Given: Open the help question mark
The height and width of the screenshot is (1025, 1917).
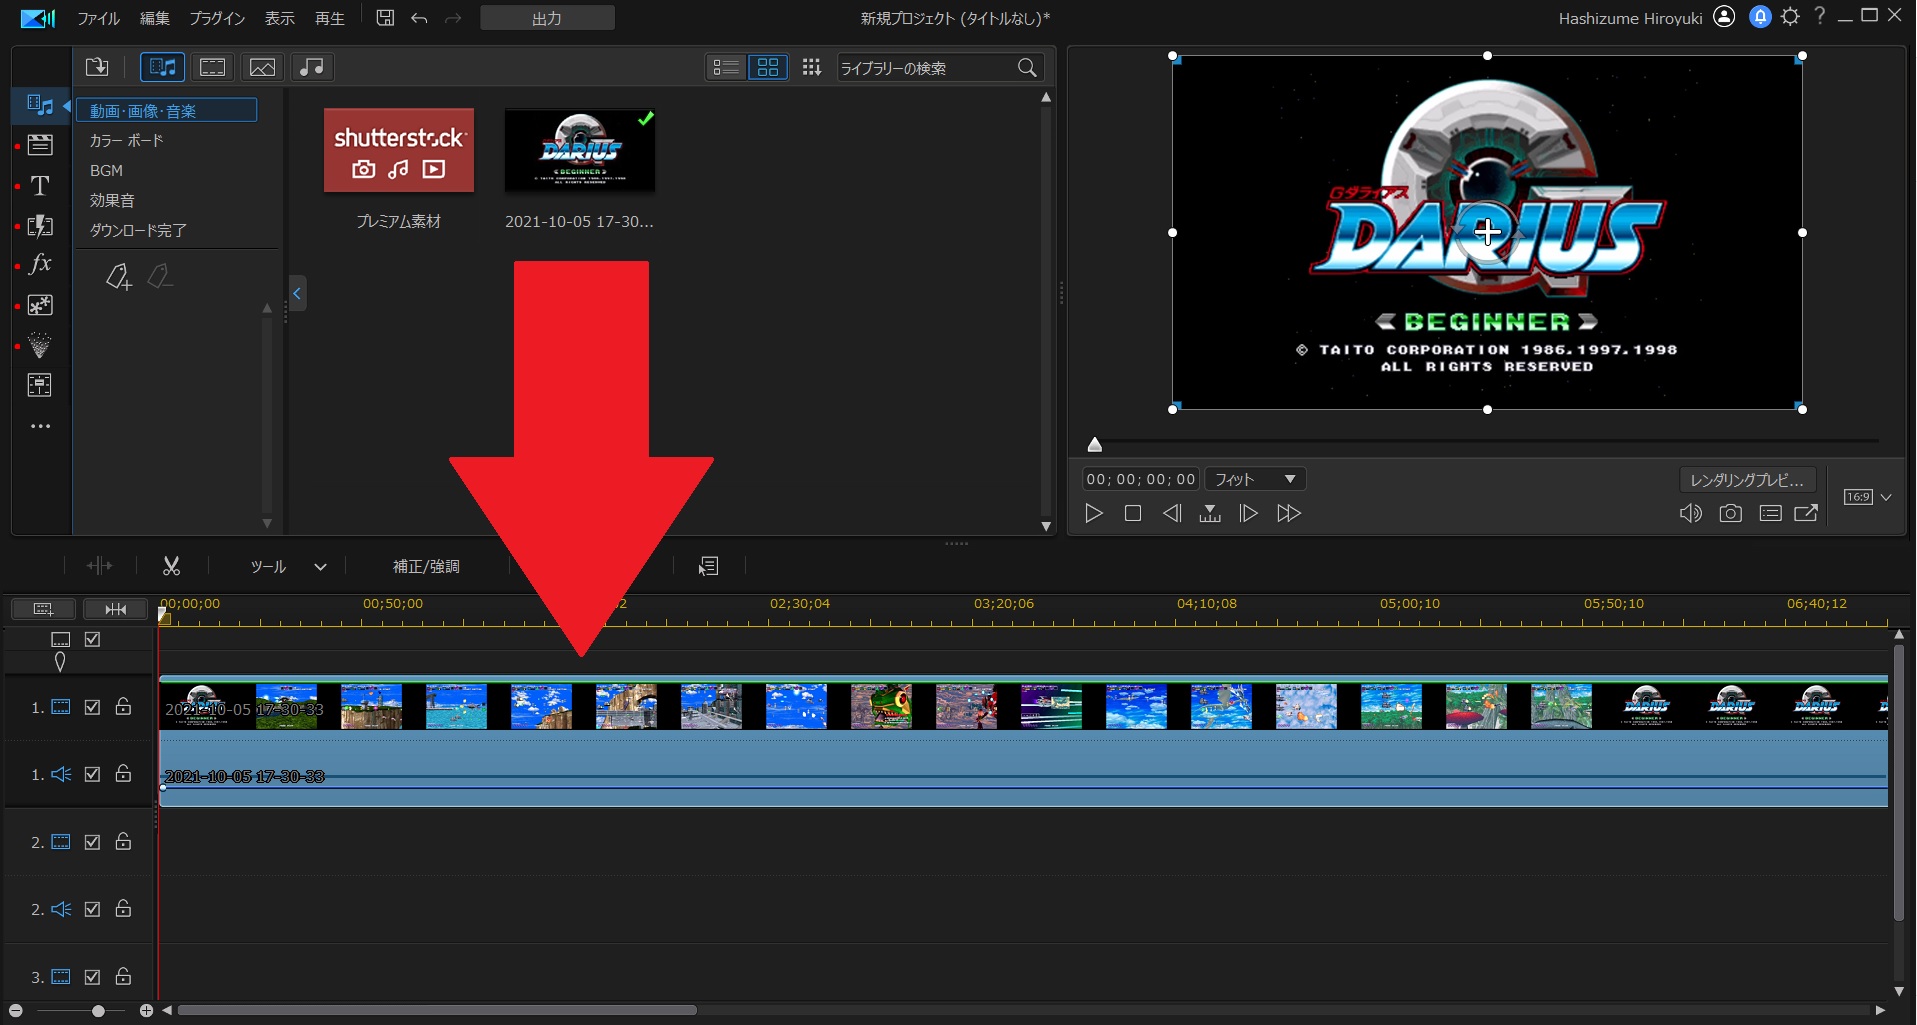Looking at the screenshot, I should coord(1820,17).
